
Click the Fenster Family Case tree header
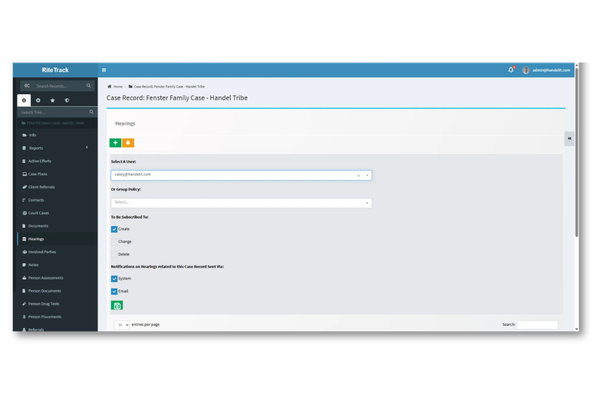pyautogui.click(x=57, y=123)
